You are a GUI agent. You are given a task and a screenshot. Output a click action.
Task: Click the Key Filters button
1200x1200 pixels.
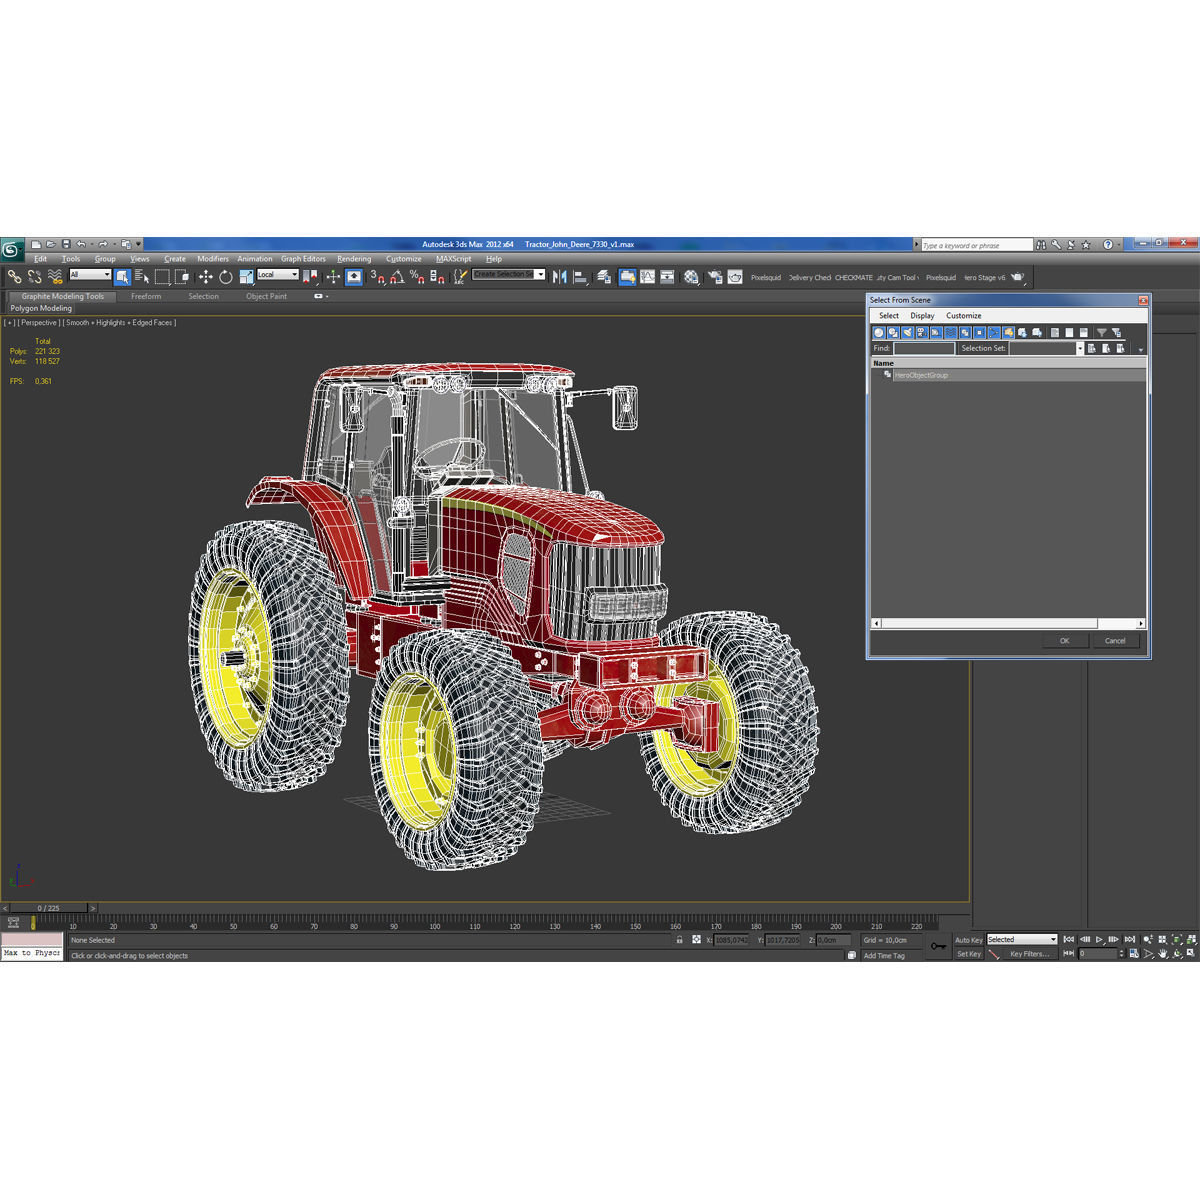tap(1030, 954)
